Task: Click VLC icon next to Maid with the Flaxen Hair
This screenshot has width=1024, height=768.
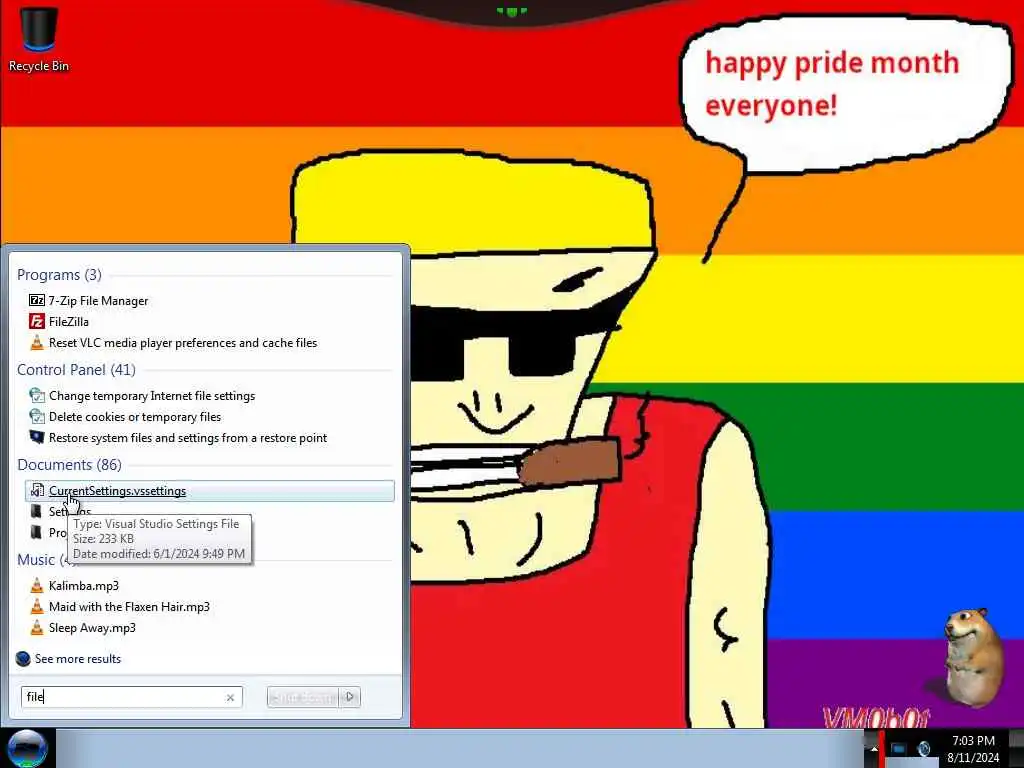Action: tap(37, 607)
